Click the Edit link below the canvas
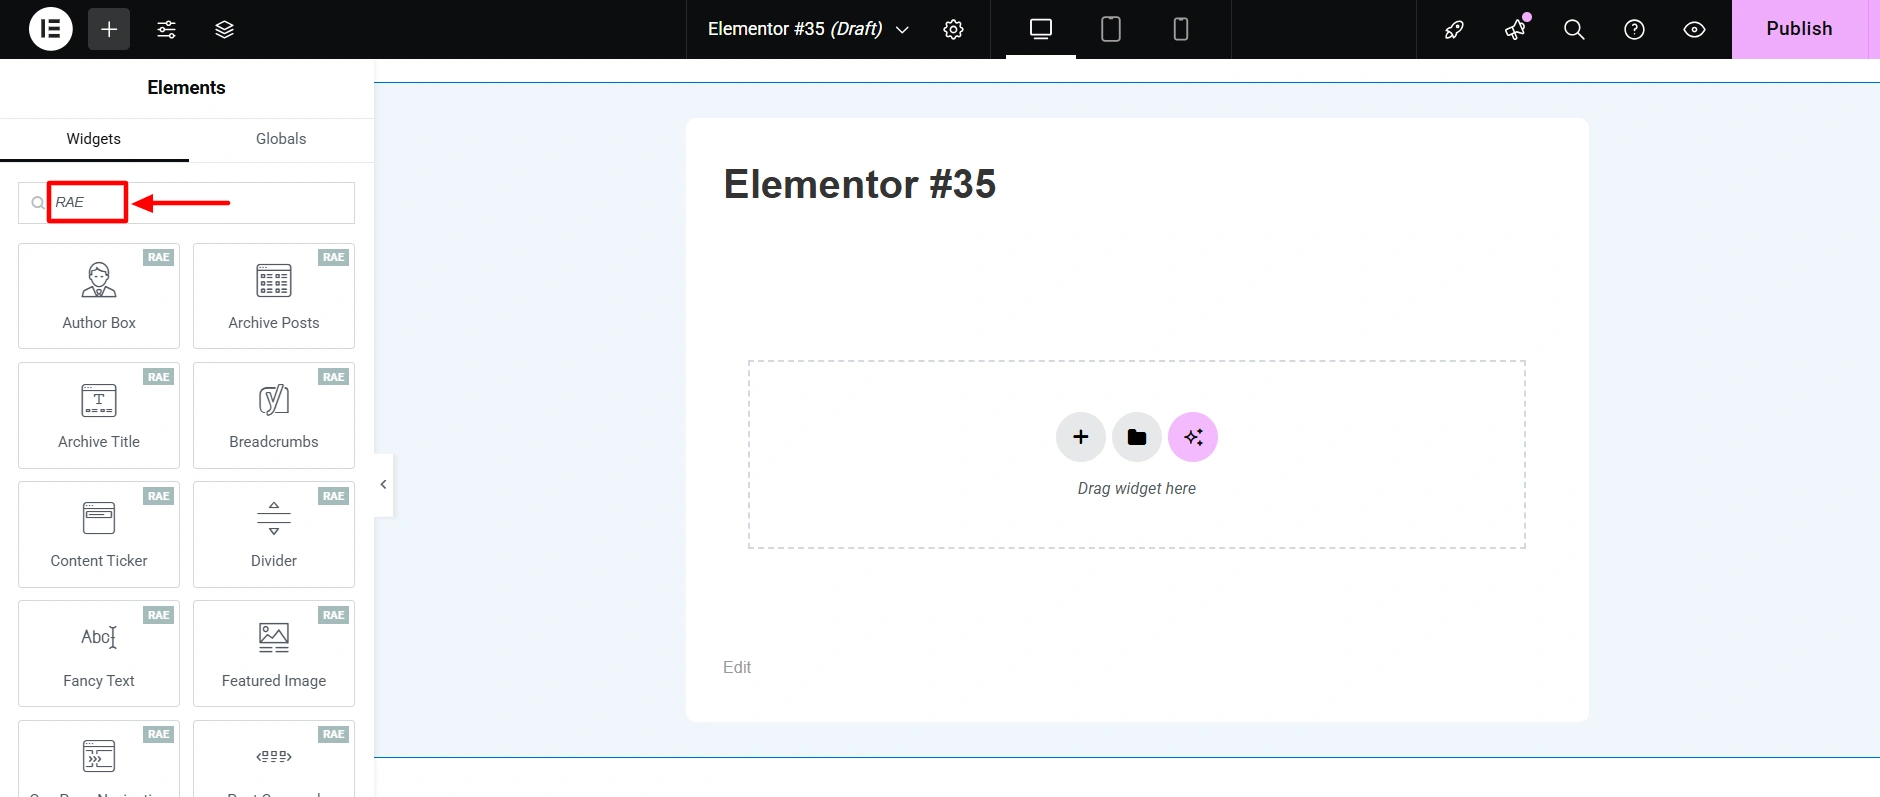The height and width of the screenshot is (797, 1880). pyautogui.click(x=737, y=667)
